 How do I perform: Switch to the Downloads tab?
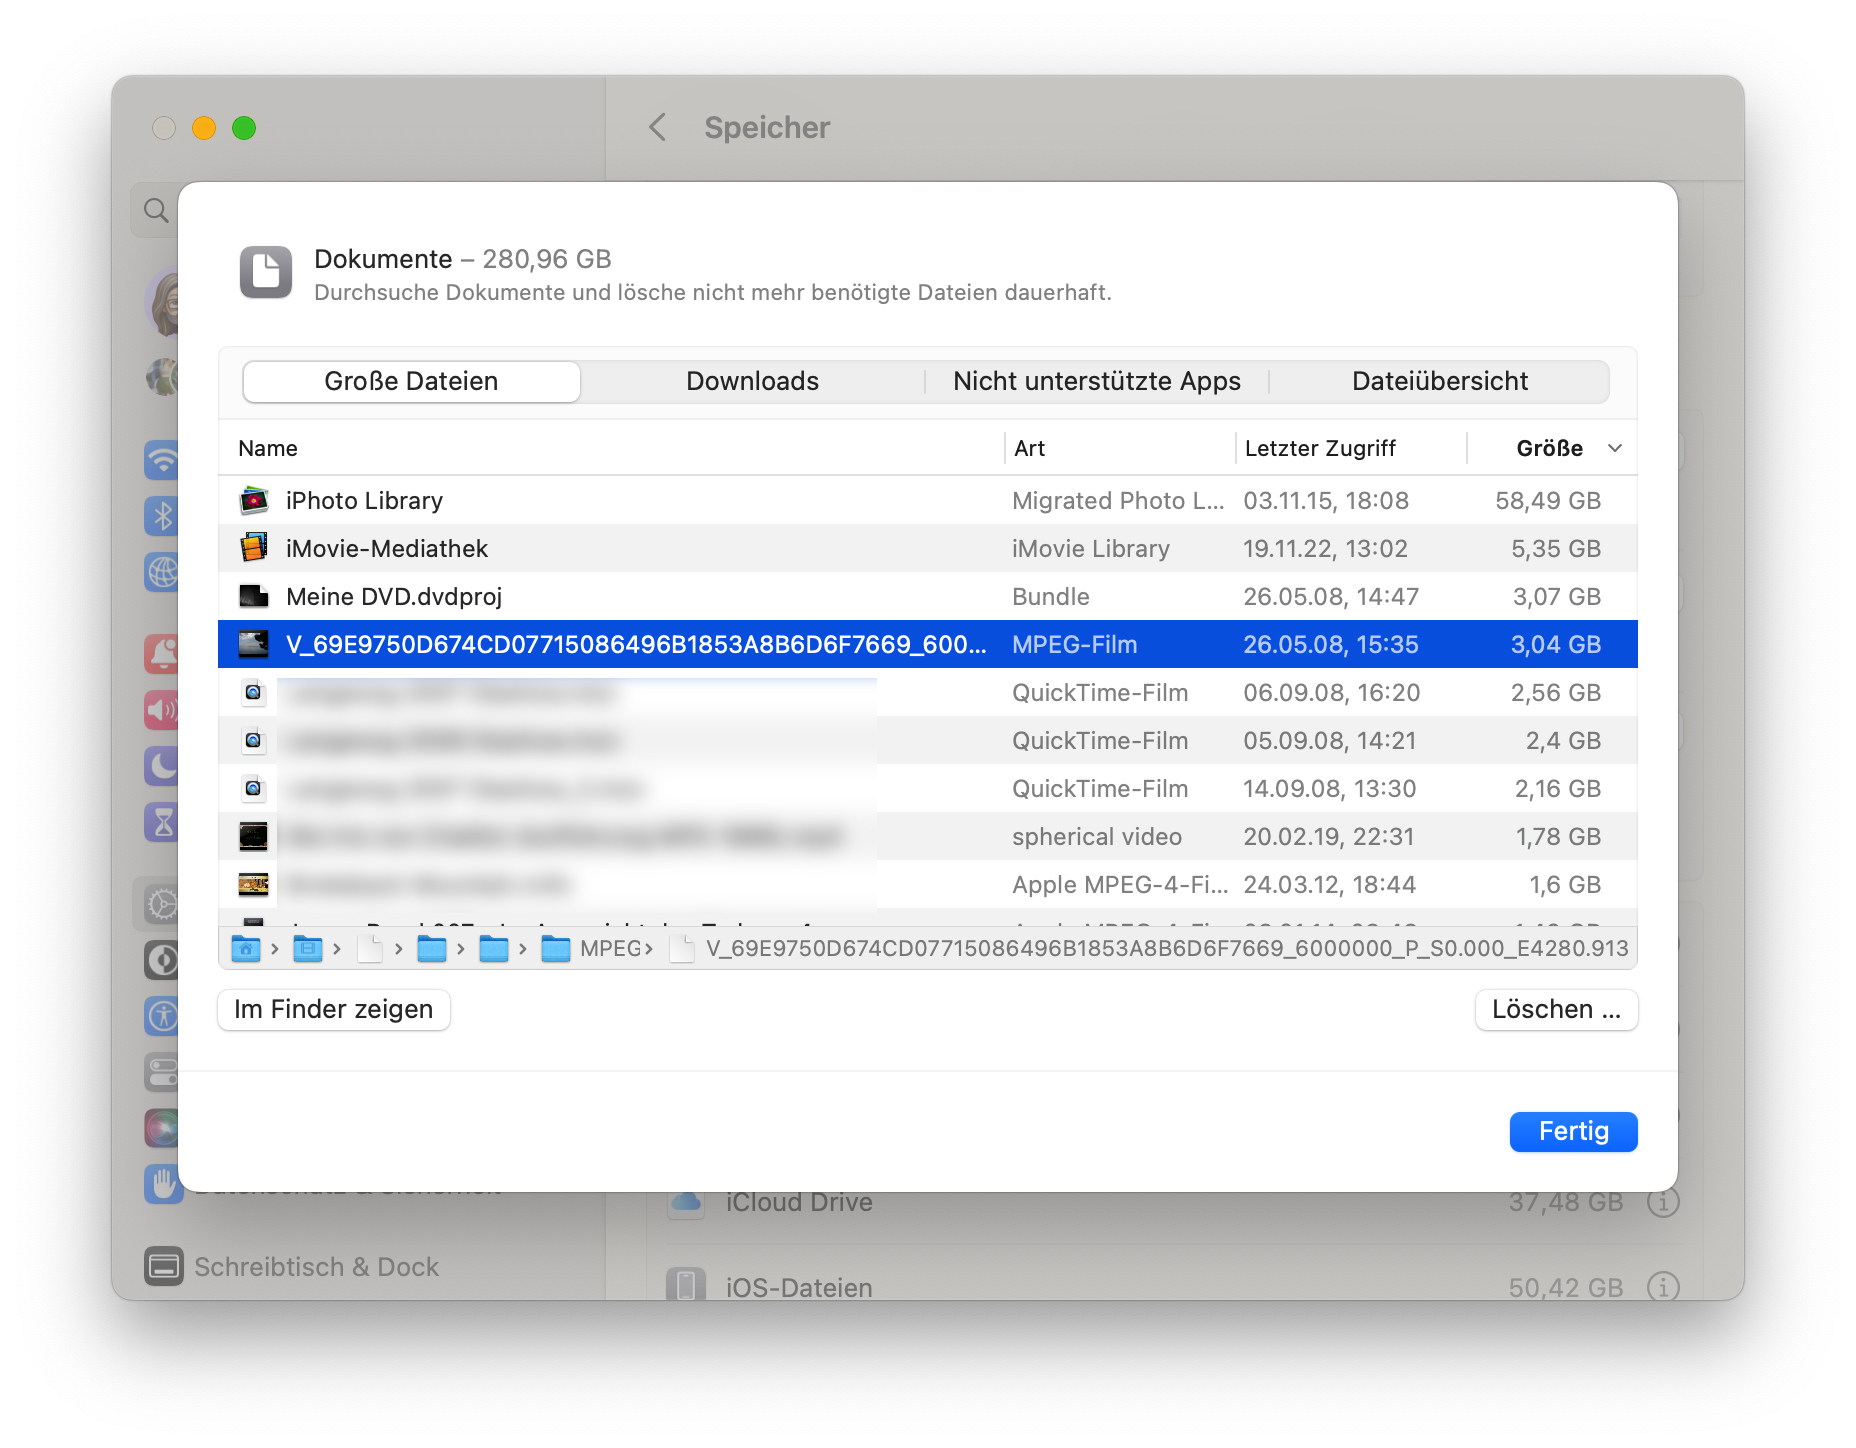(x=751, y=381)
